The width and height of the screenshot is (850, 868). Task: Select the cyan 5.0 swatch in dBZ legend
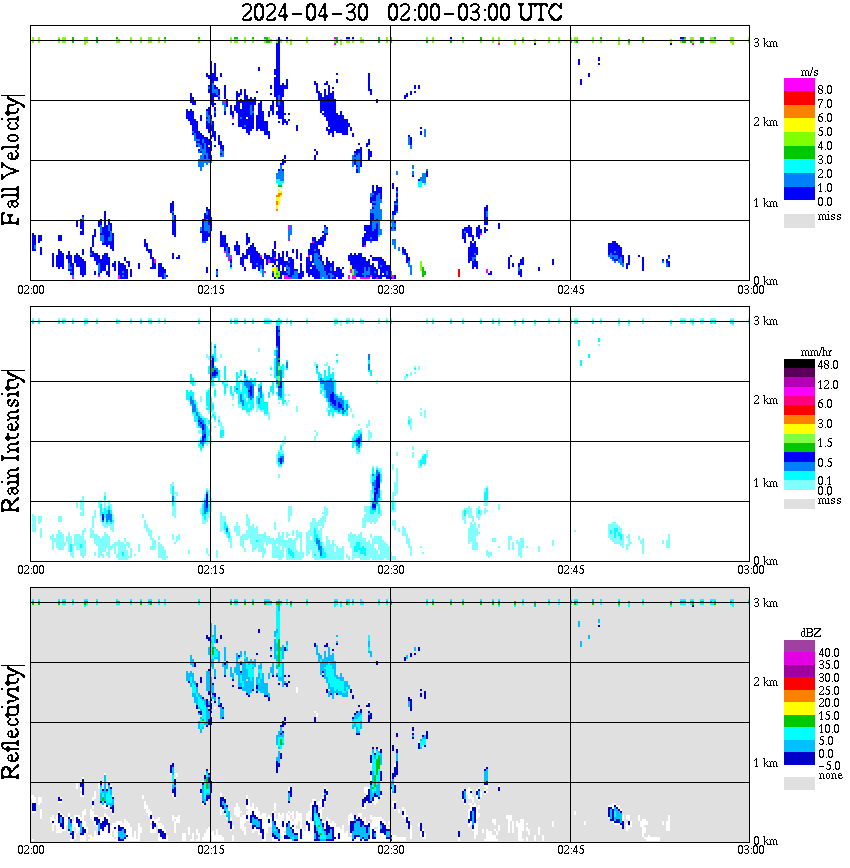pyautogui.click(x=799, y=733)
